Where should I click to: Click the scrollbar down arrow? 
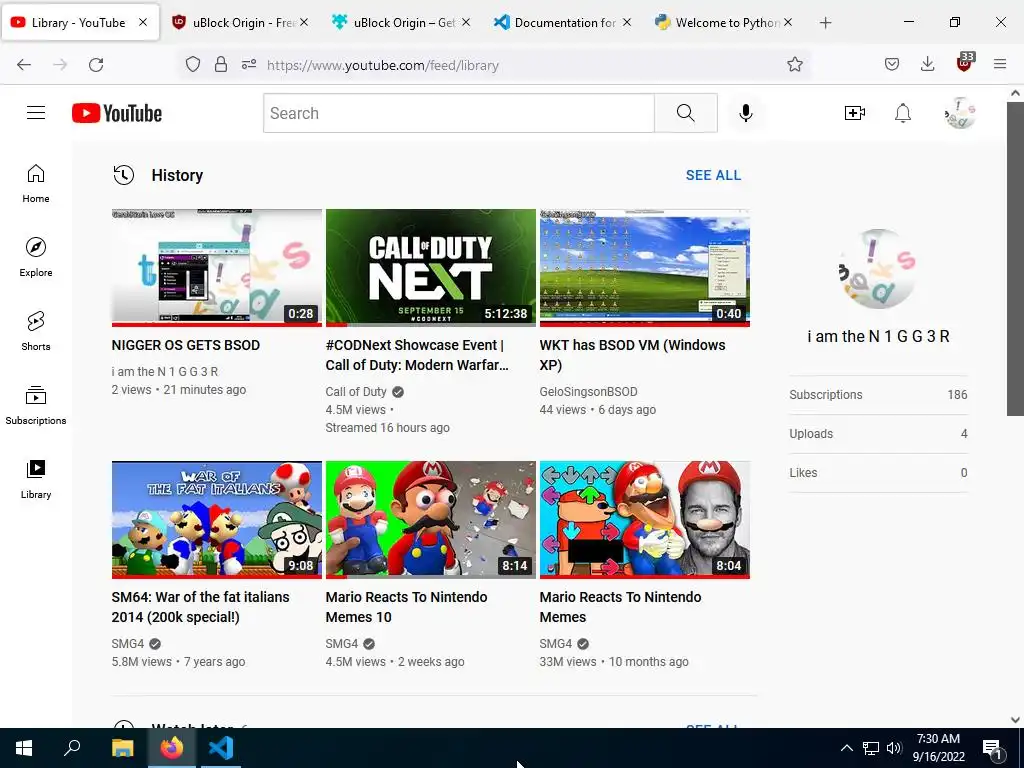pos(1015,720)
